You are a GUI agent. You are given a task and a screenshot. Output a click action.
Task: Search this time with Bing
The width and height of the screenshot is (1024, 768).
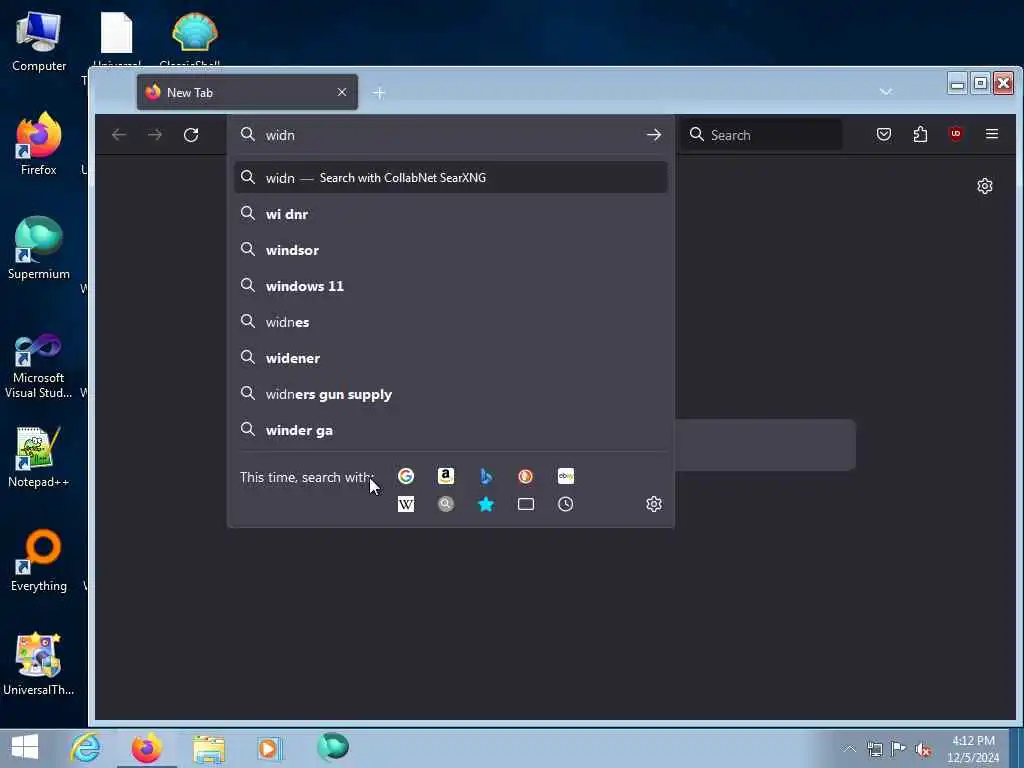486,476
